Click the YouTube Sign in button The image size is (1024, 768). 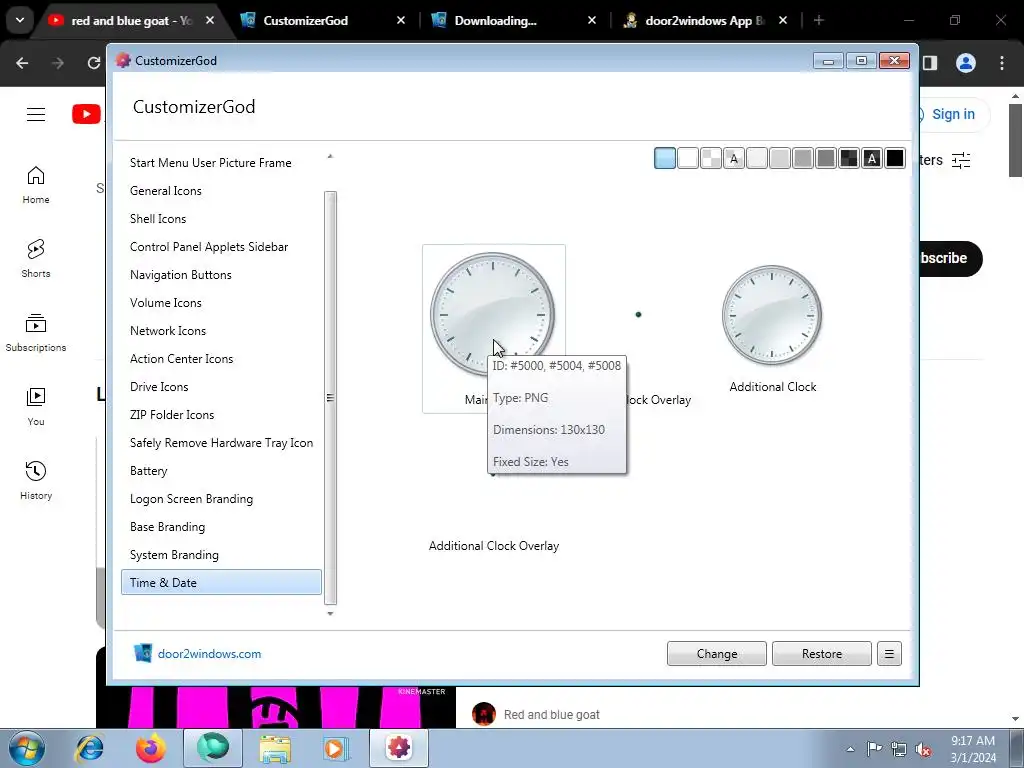(952, 114)
